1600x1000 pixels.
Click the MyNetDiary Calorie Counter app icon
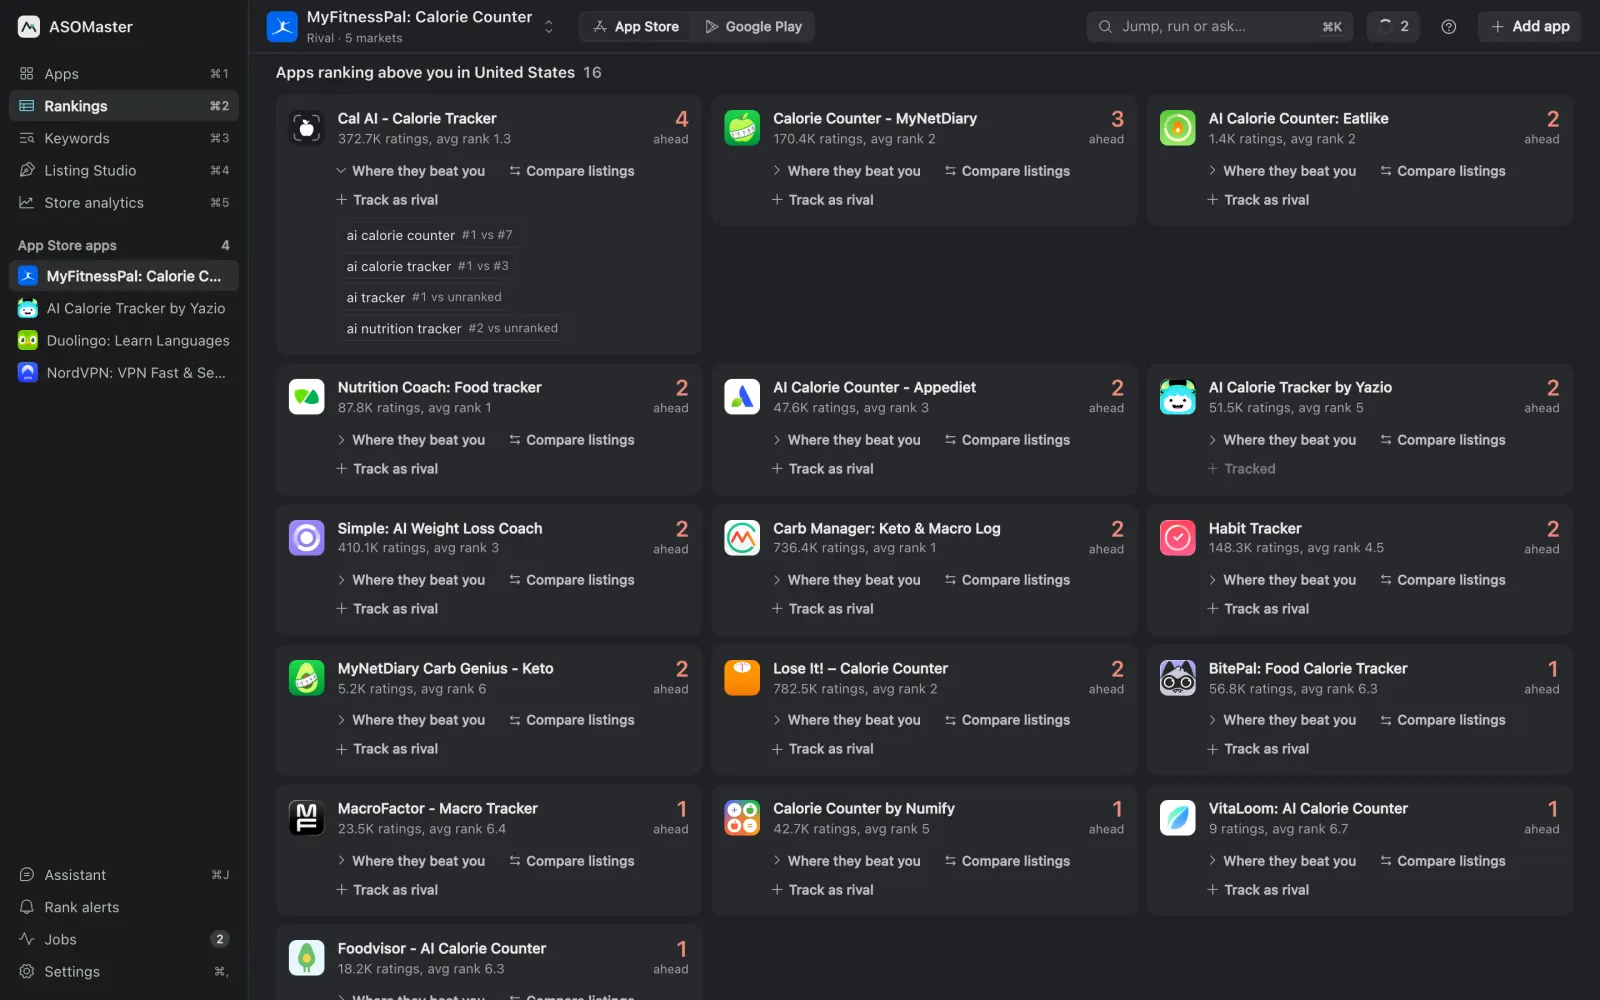[x=742, y=128]
